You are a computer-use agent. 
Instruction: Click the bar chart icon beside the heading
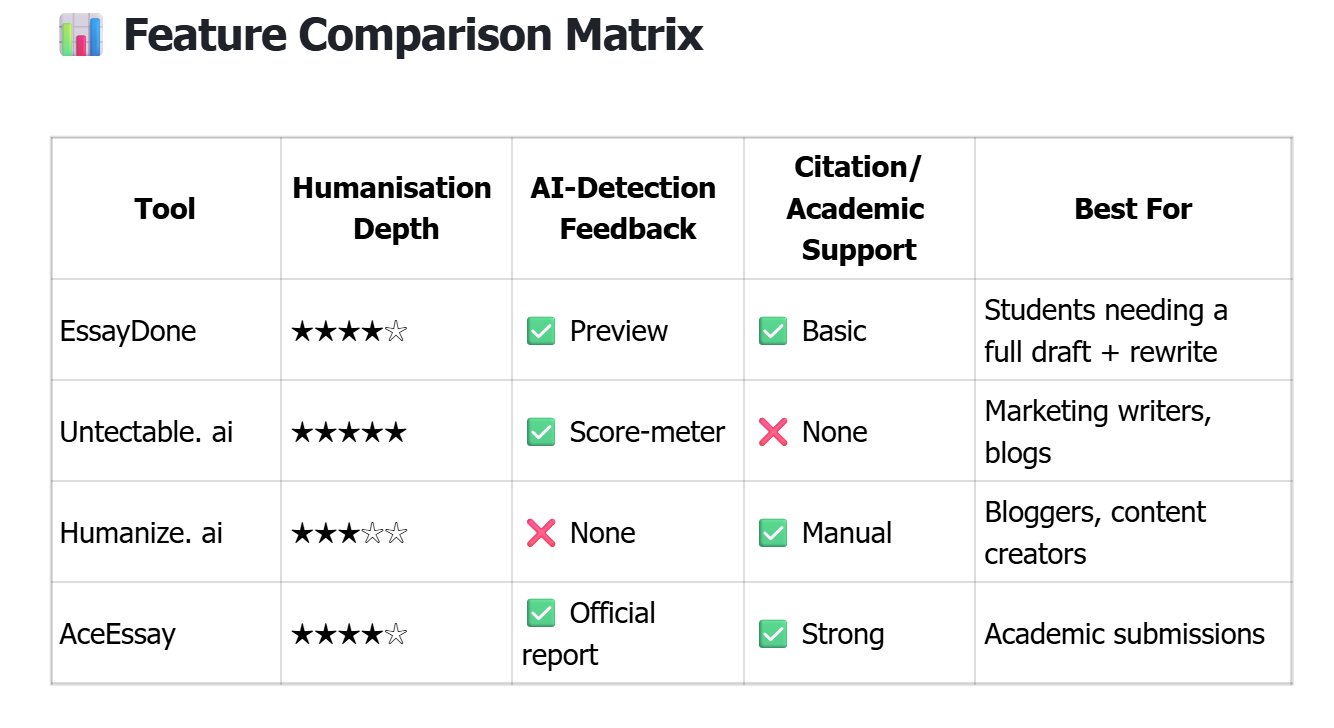pos(81,36)
